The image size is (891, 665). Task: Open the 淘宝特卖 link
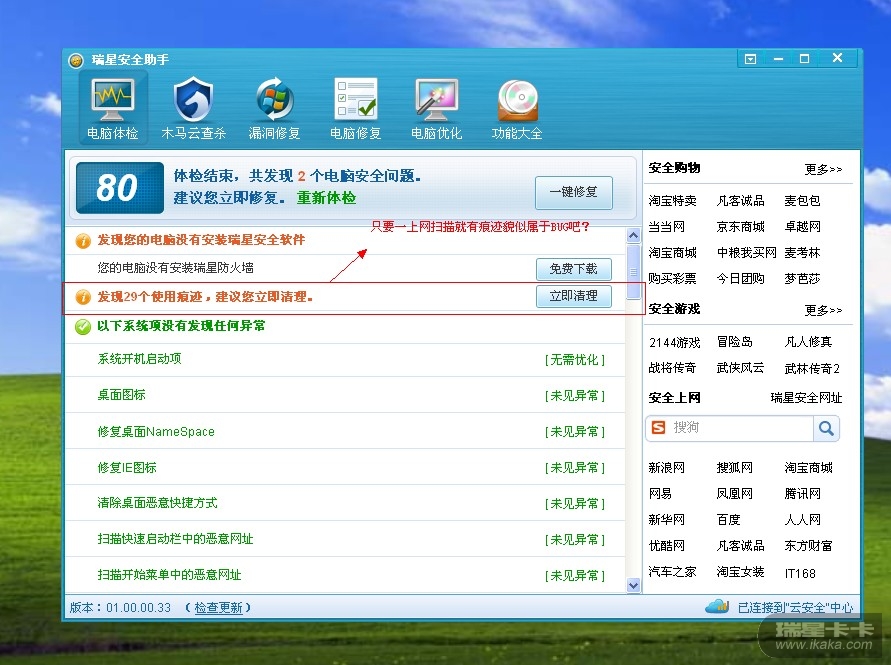point(672,201)
